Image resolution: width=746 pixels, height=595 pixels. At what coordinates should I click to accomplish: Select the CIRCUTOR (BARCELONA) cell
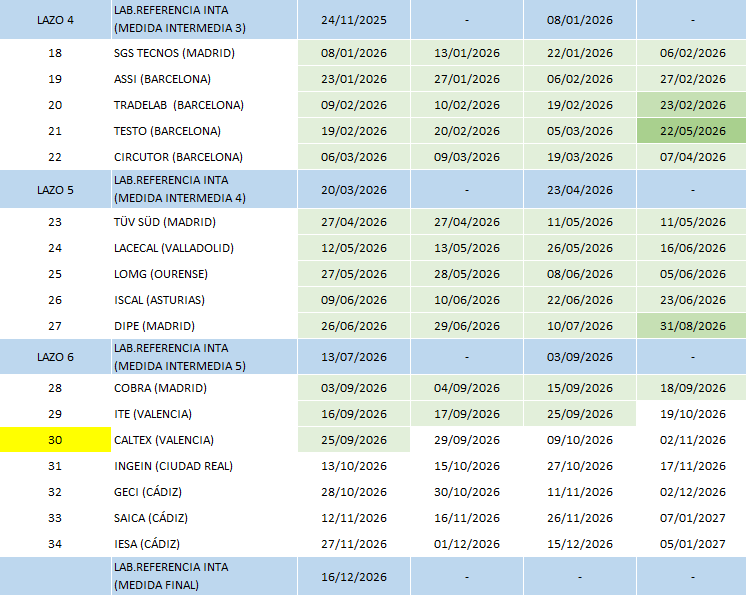pyautogui.click(x=204, y=157)
